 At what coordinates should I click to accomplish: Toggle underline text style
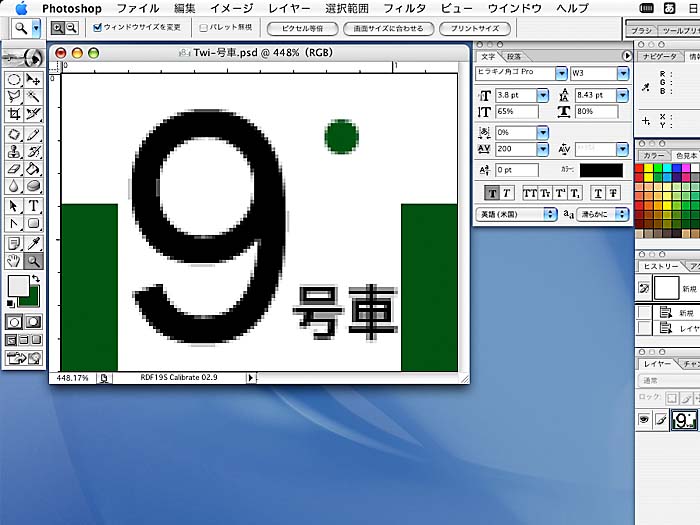598,193
